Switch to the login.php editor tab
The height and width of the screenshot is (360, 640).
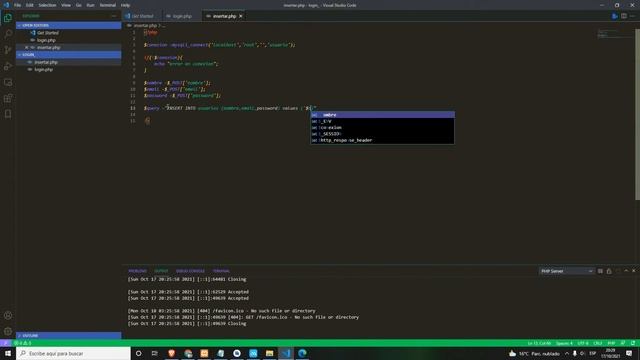(x=182, y=16)
